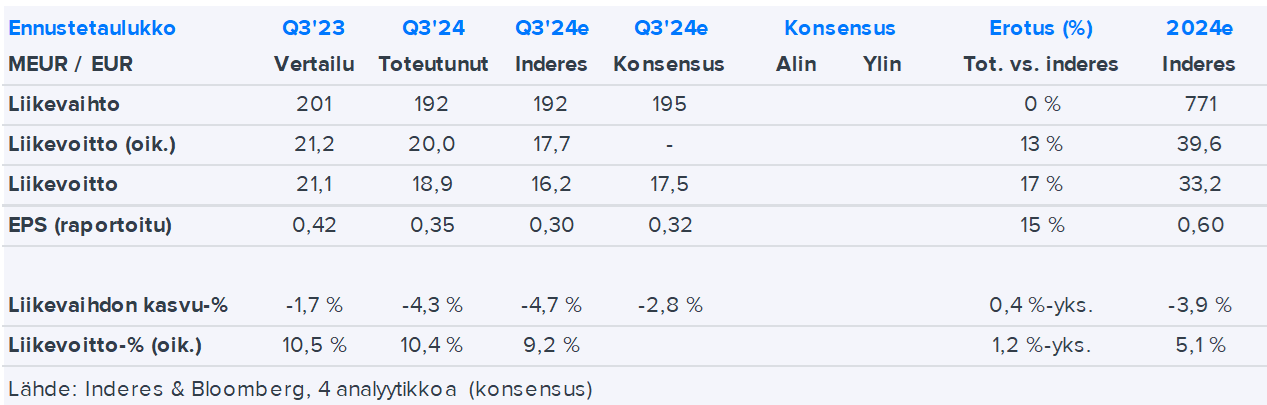Select the Liikevaihdon kasvu-% row label

[117, 306]
